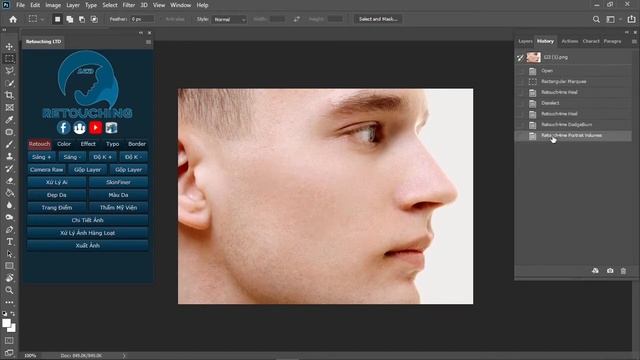640x360 pixels.
Task: Open the Edit Toolbar three-dots icon
Action: click(x=9, y=302)
